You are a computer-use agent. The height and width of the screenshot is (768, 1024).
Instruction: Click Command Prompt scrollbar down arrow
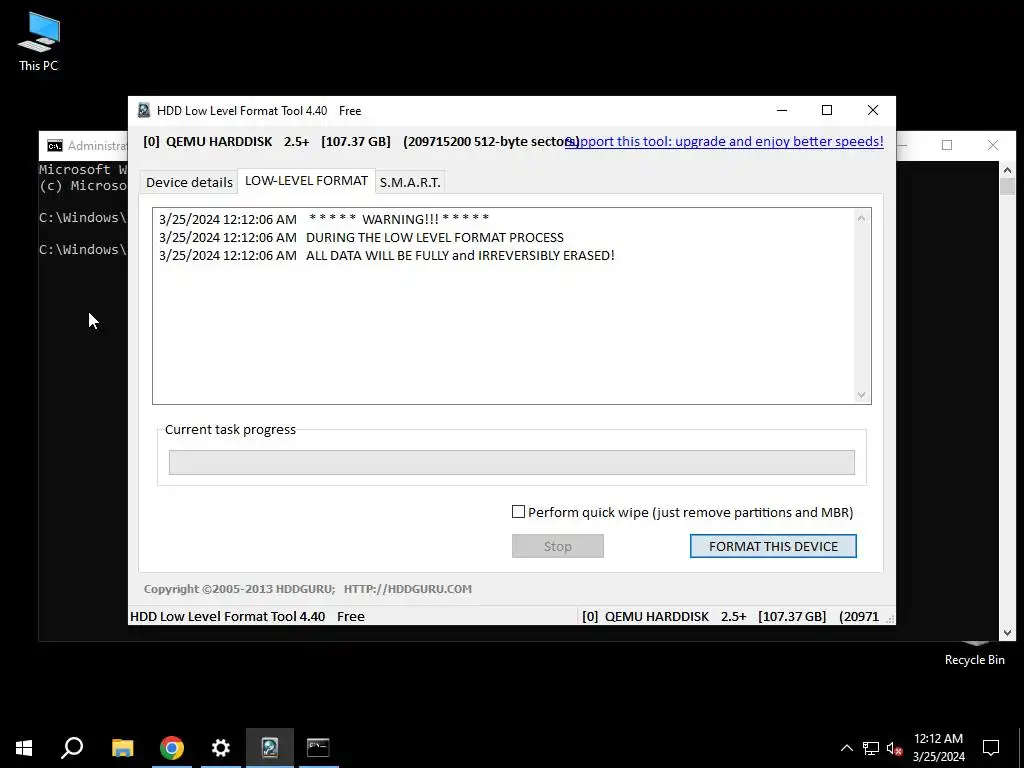(1007, 632)
